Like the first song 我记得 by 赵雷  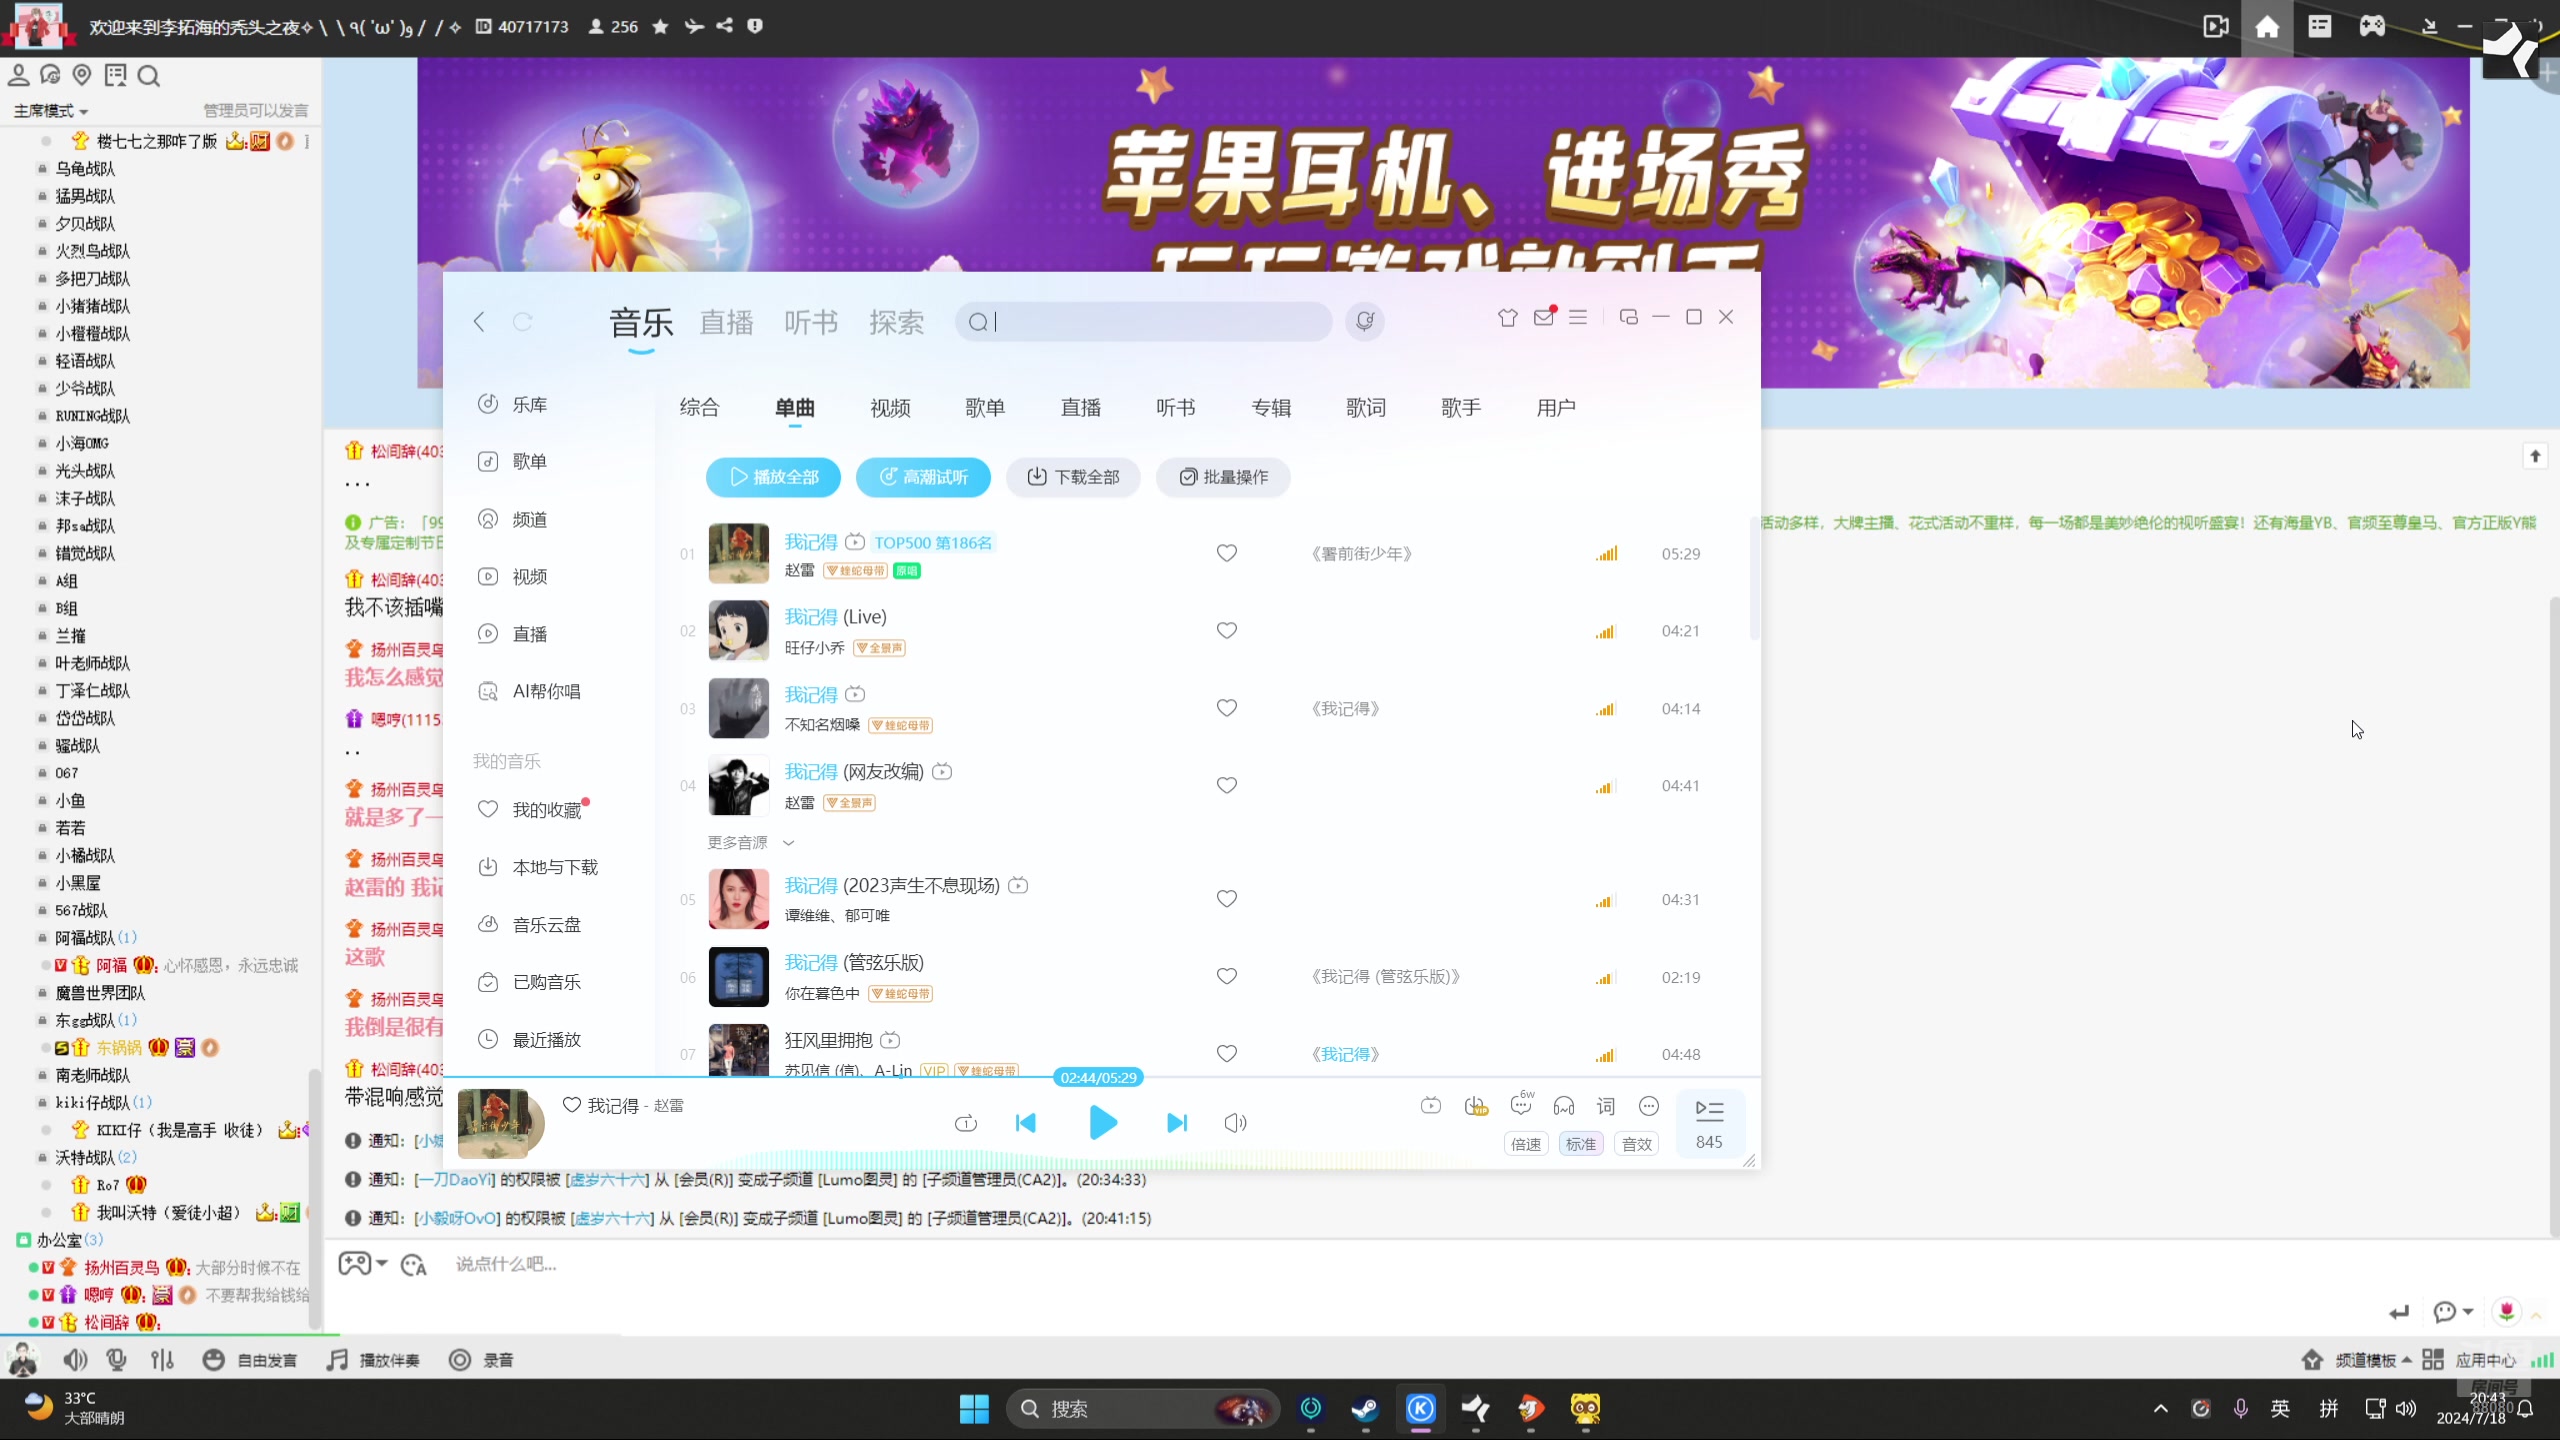(x=1227, y=553)
